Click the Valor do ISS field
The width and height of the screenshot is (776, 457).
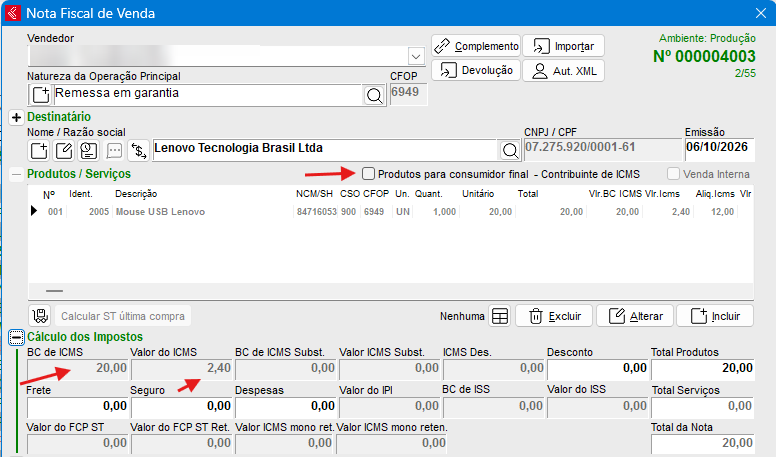[x=598, y=406]
